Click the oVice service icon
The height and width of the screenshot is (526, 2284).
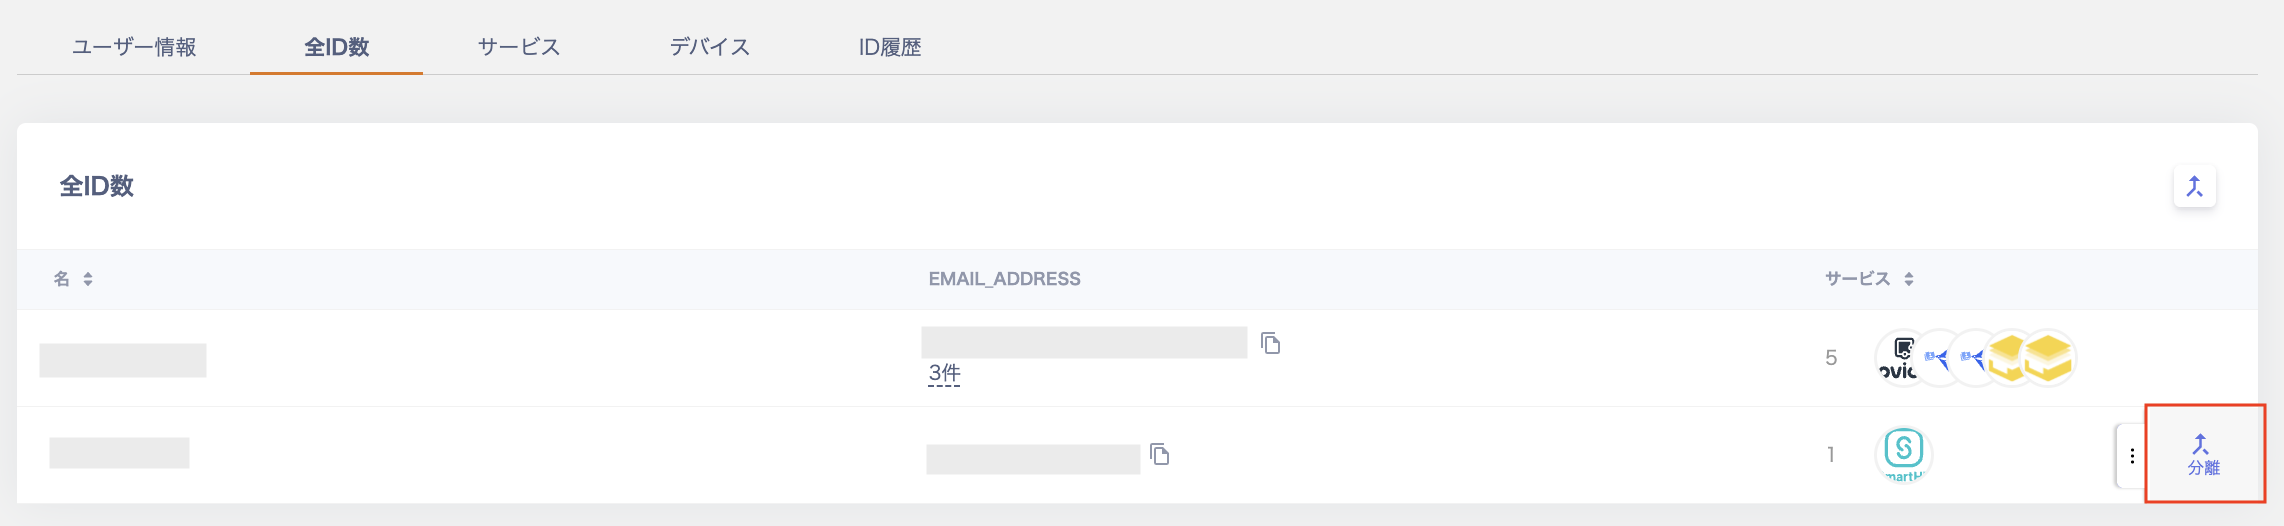[1898, 358]
